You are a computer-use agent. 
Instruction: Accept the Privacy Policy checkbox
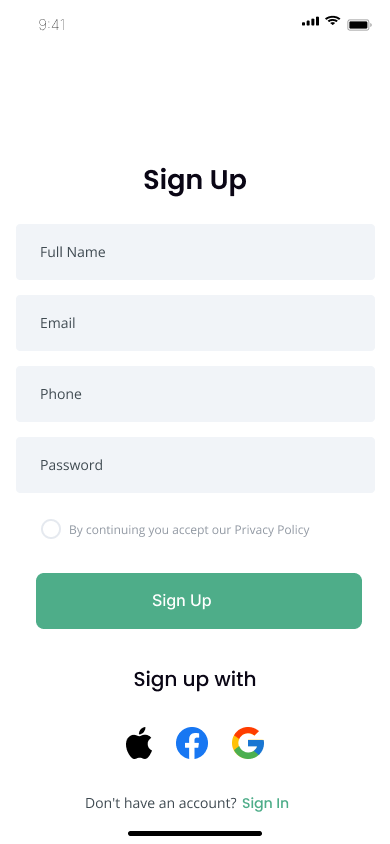tap(51, 529)
